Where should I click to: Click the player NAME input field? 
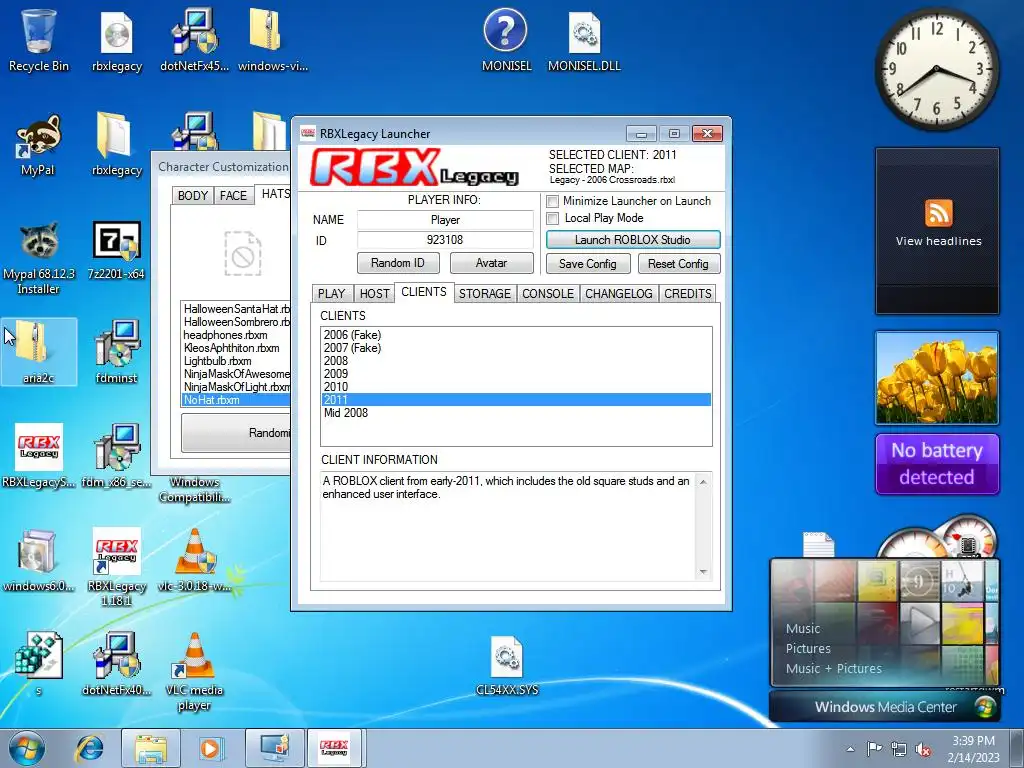(445, 220)
